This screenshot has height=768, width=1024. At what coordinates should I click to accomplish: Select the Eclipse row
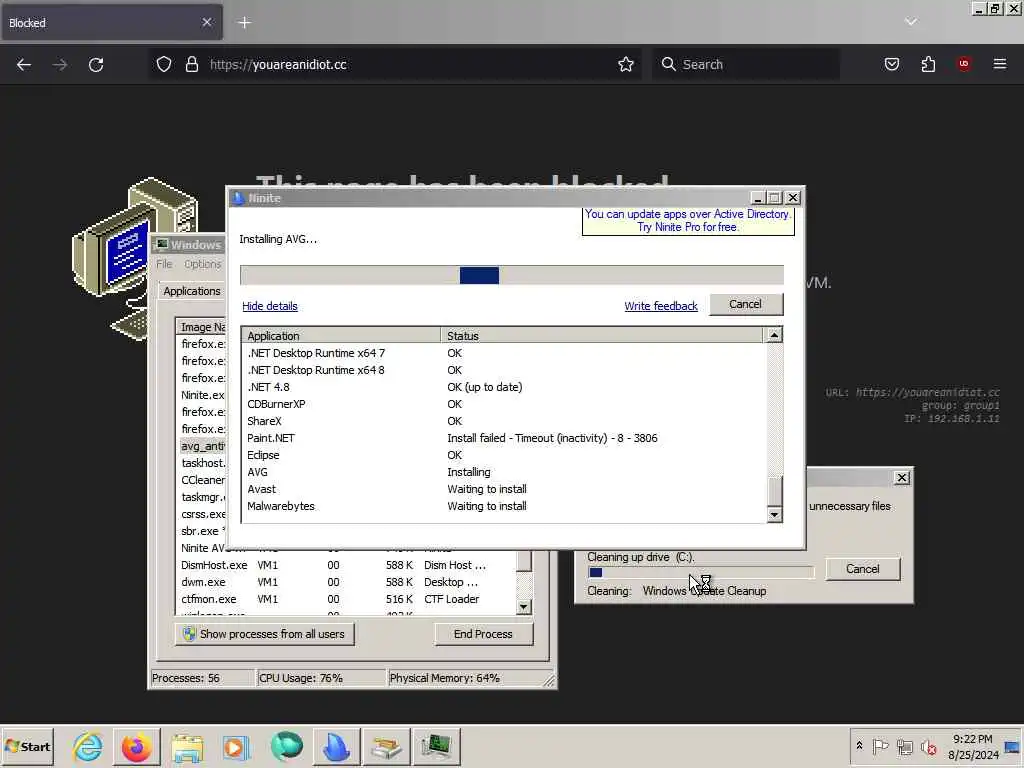(503, 455)
